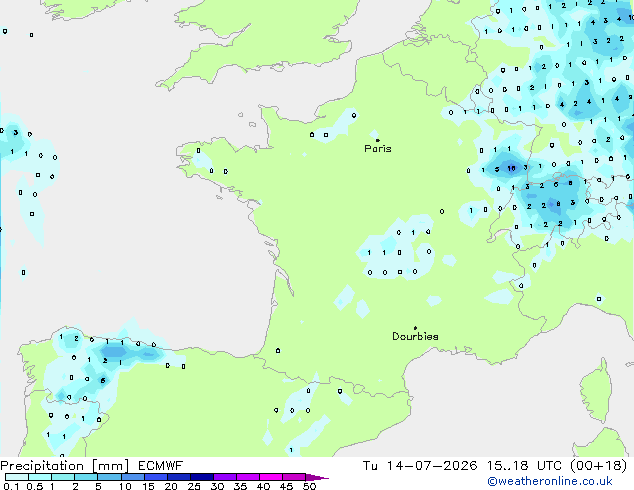Image resolution: width=634 pixels, height=490 pixels.
Task: Select the dark blue 20 mm legend swatch
Action: 179,477
